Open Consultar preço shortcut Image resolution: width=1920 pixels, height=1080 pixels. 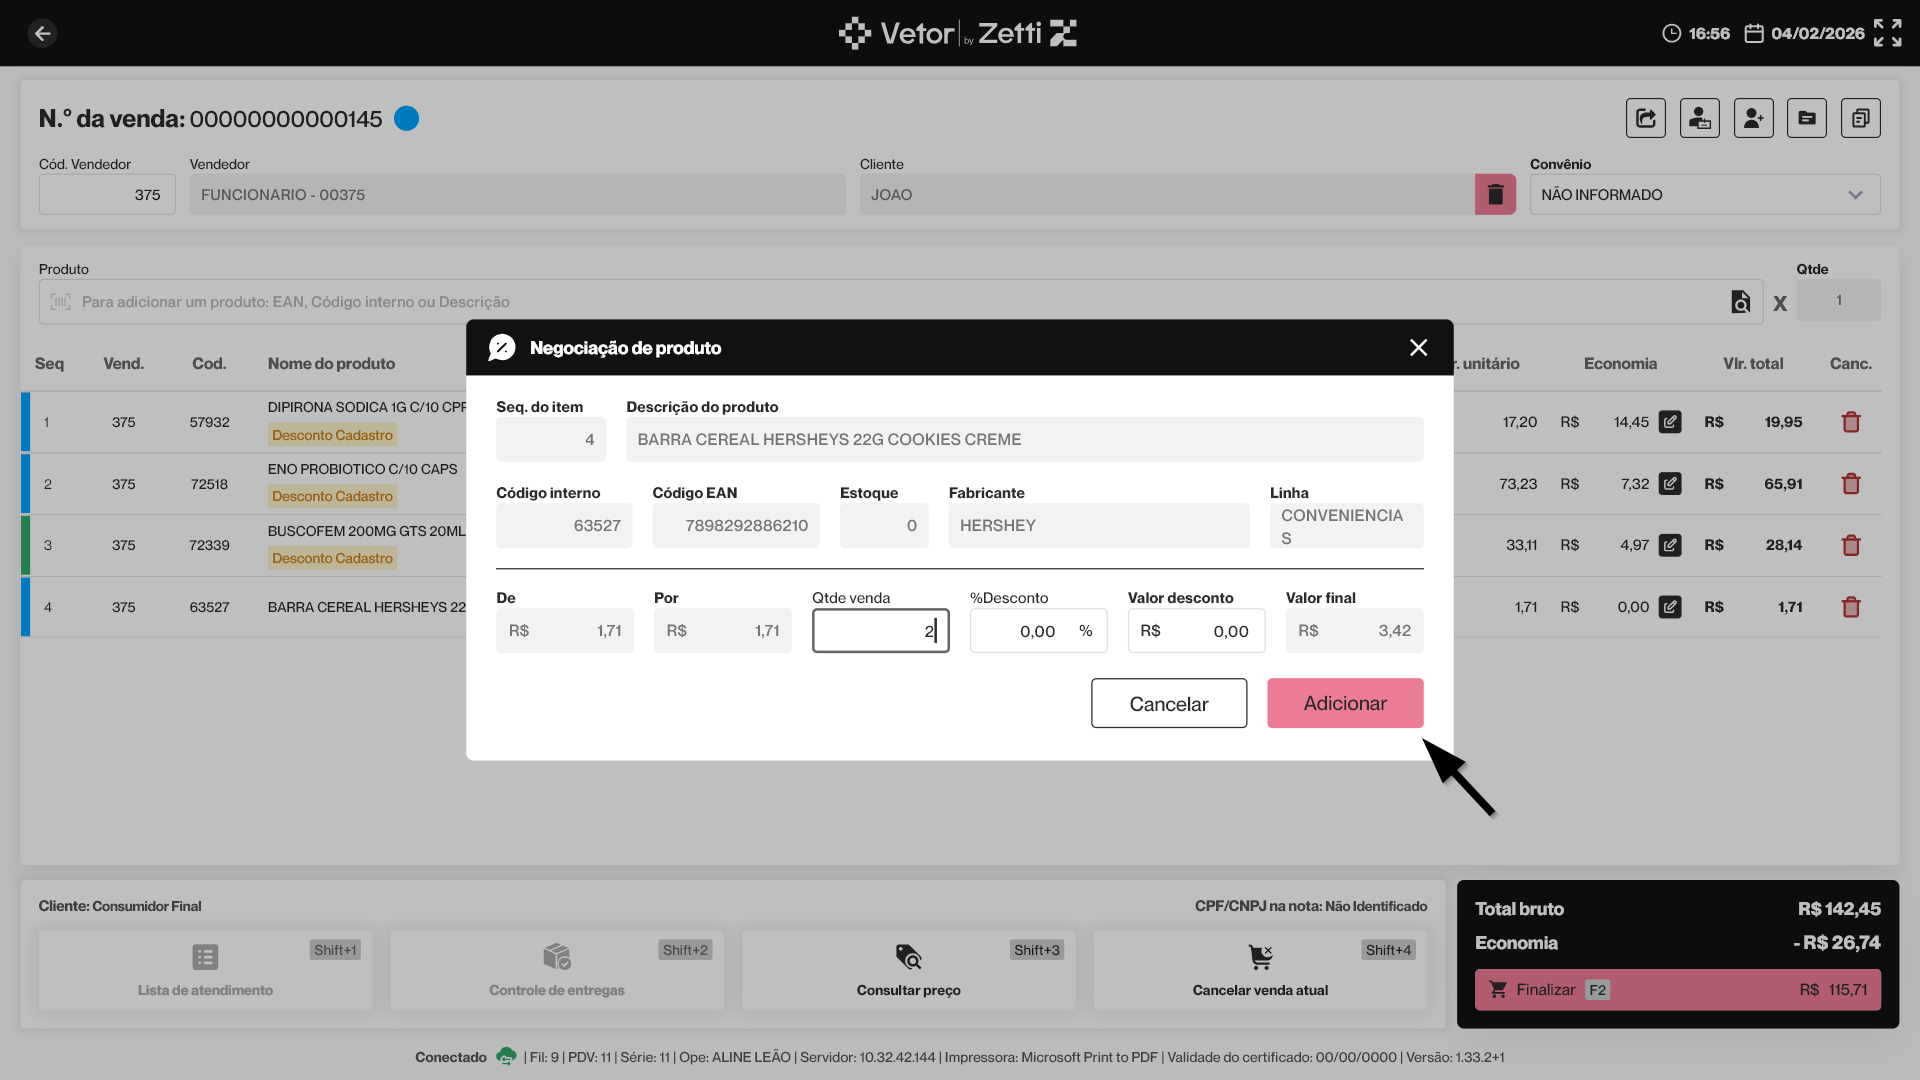pyautogui.click(x=908, y=969)
